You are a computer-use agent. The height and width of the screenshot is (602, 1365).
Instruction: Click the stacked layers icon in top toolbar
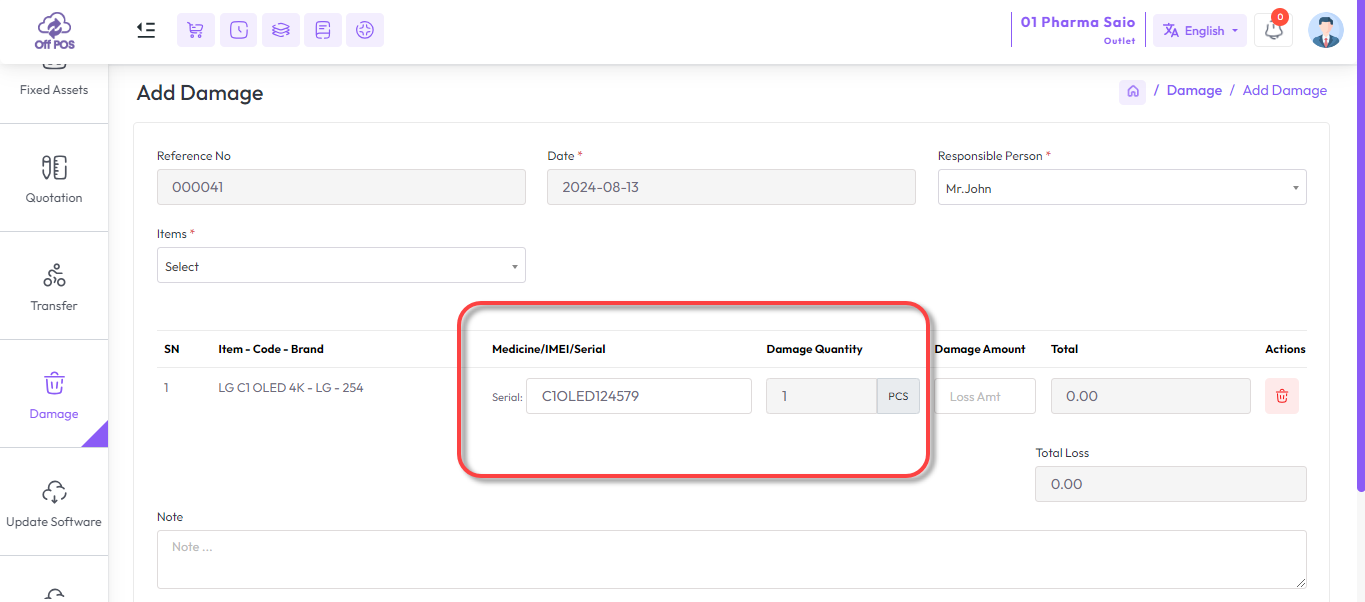coord(281,30)
